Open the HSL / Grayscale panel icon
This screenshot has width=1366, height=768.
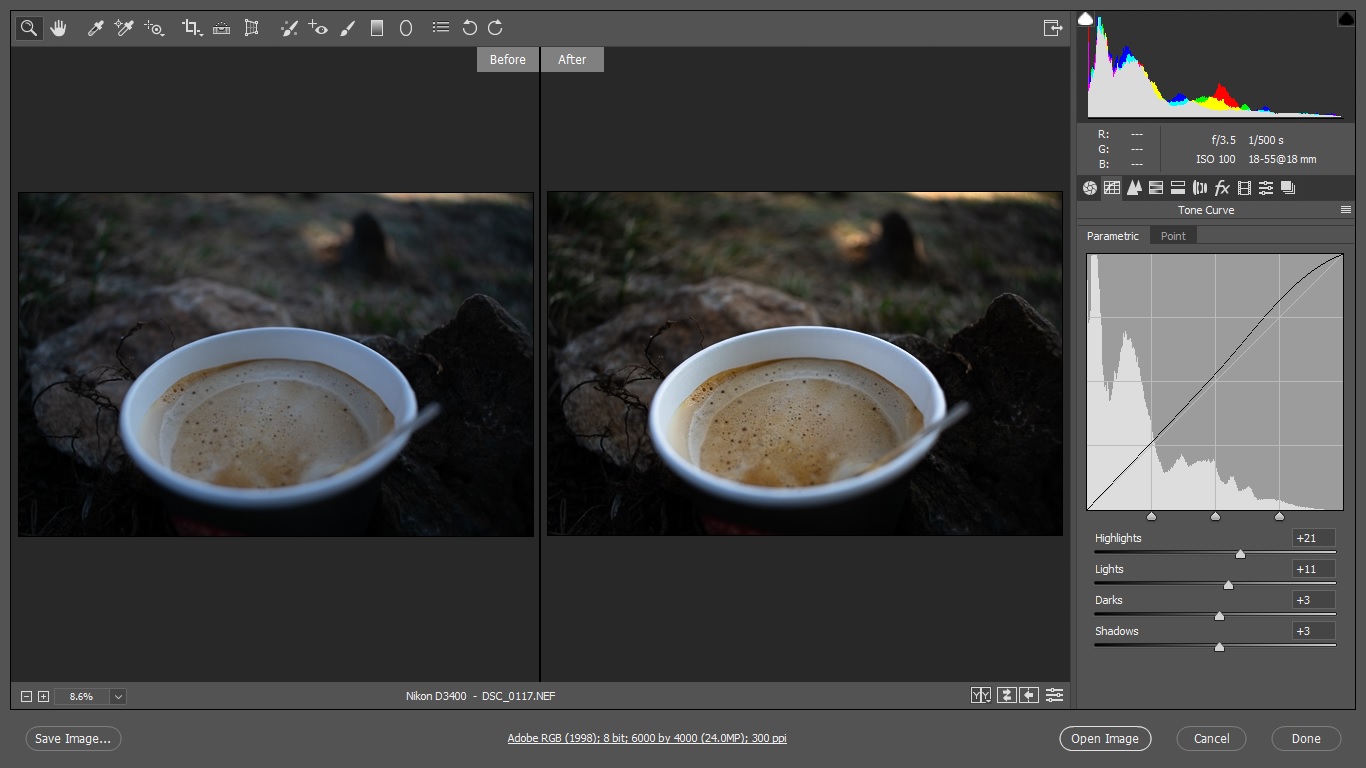(x=1156, y=188)
